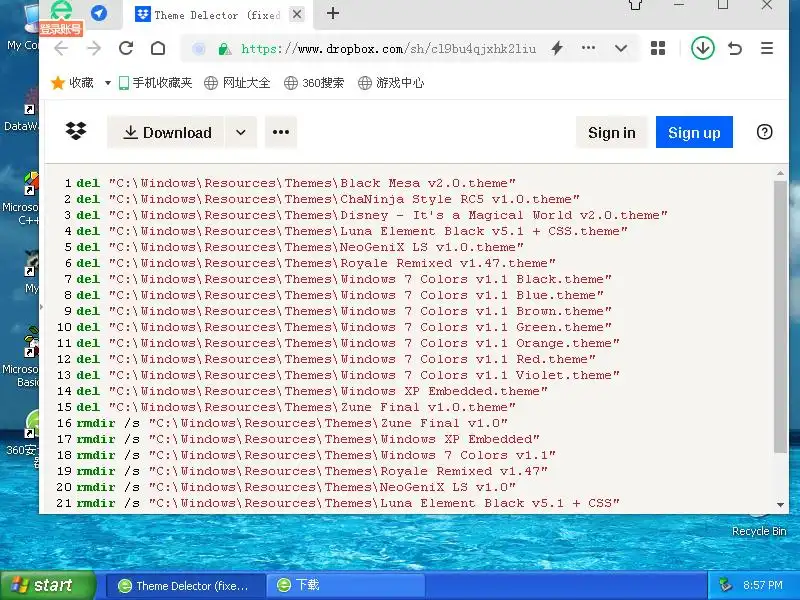Screen dimensions: 800x600
Task: Click the 8:57 PM tray clock
Action: tap(763, 585)
